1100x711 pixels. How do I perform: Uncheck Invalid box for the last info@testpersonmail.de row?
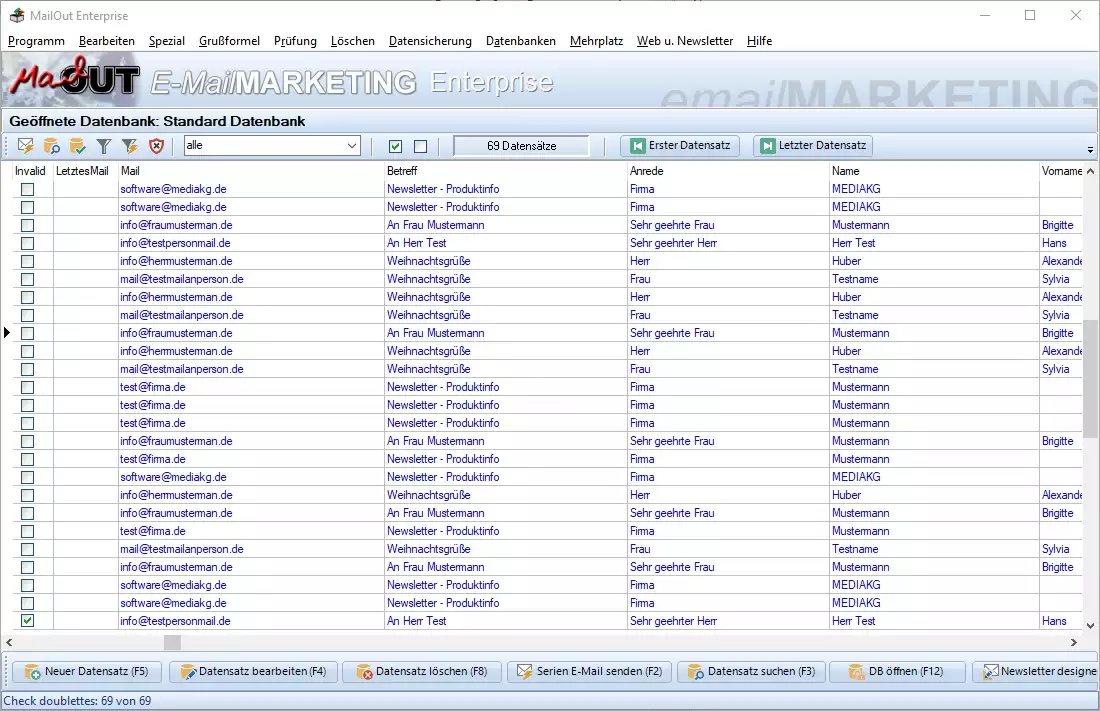point(27,621)
